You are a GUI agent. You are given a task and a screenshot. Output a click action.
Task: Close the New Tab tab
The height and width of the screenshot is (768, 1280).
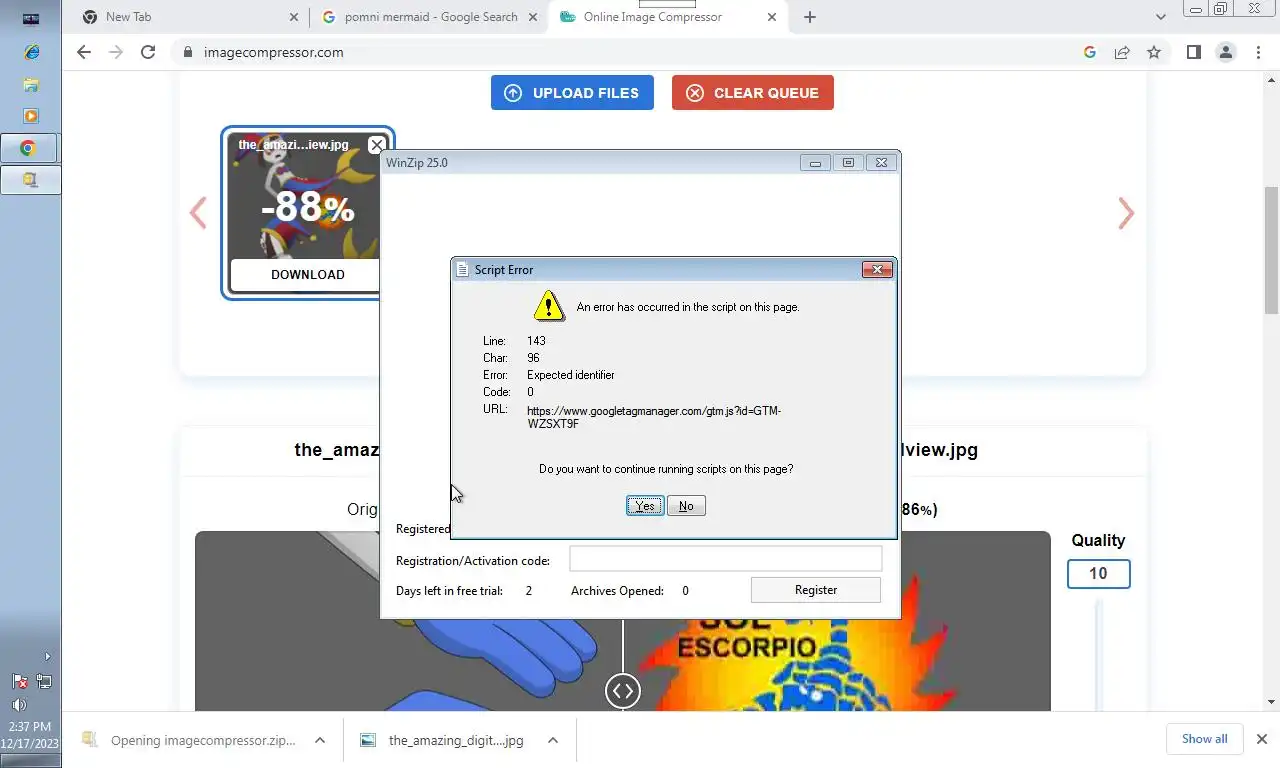click(x=293, y=17)
